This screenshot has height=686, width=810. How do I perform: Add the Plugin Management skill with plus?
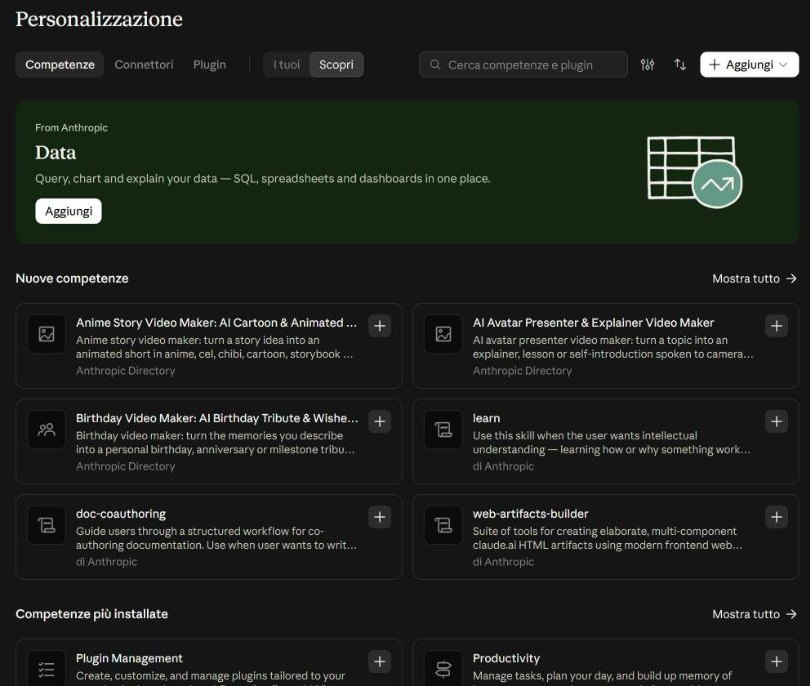point(380,662)
